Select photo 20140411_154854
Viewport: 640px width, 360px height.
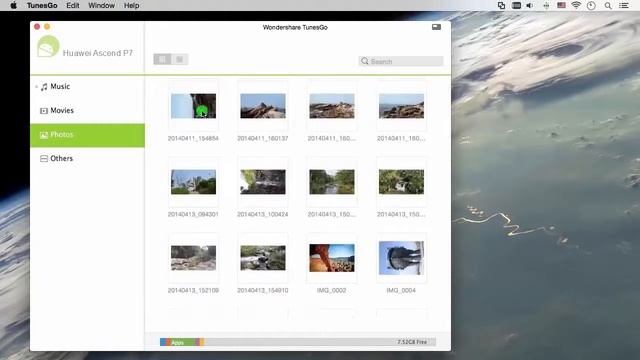(x=193, y=106)
